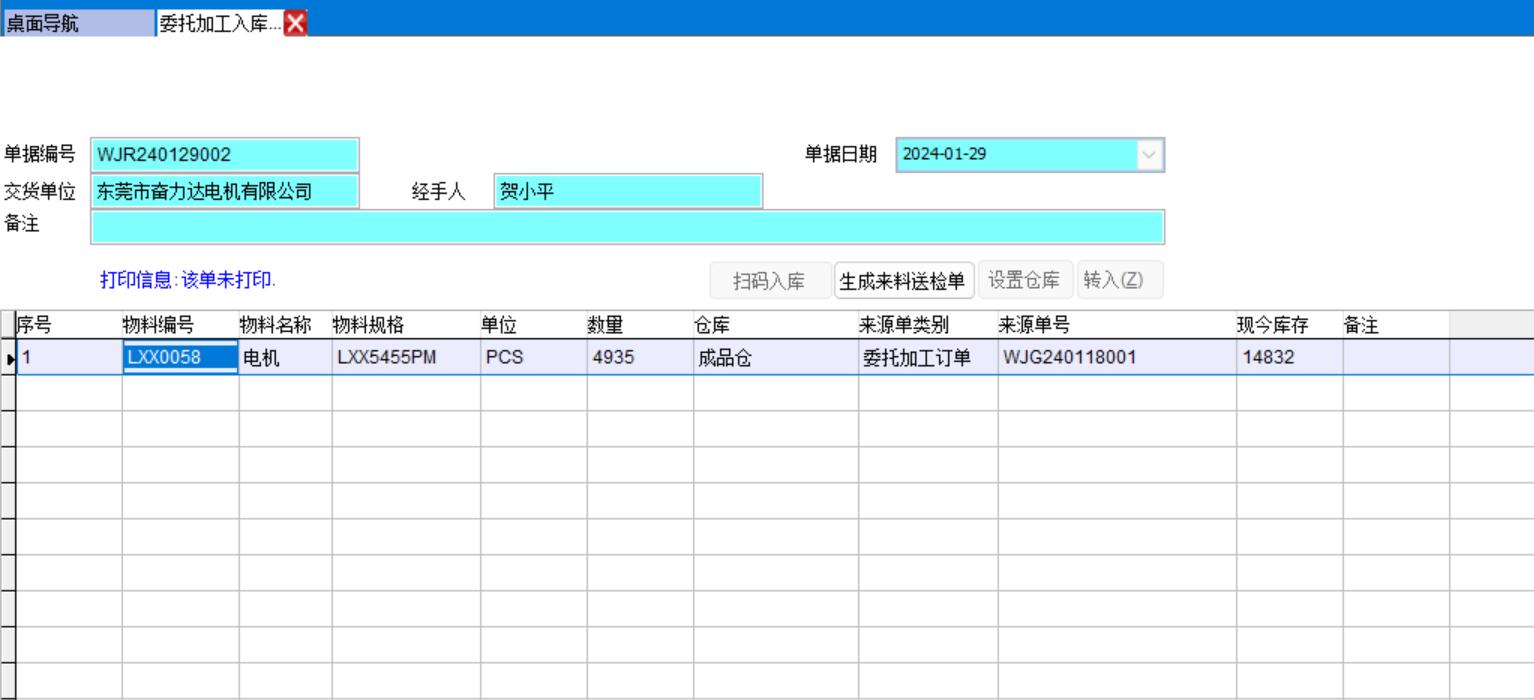Click the 来源单号 cell WJG240118001
This screenshot has width=1534, height=700.
(x=1116, y=357)
